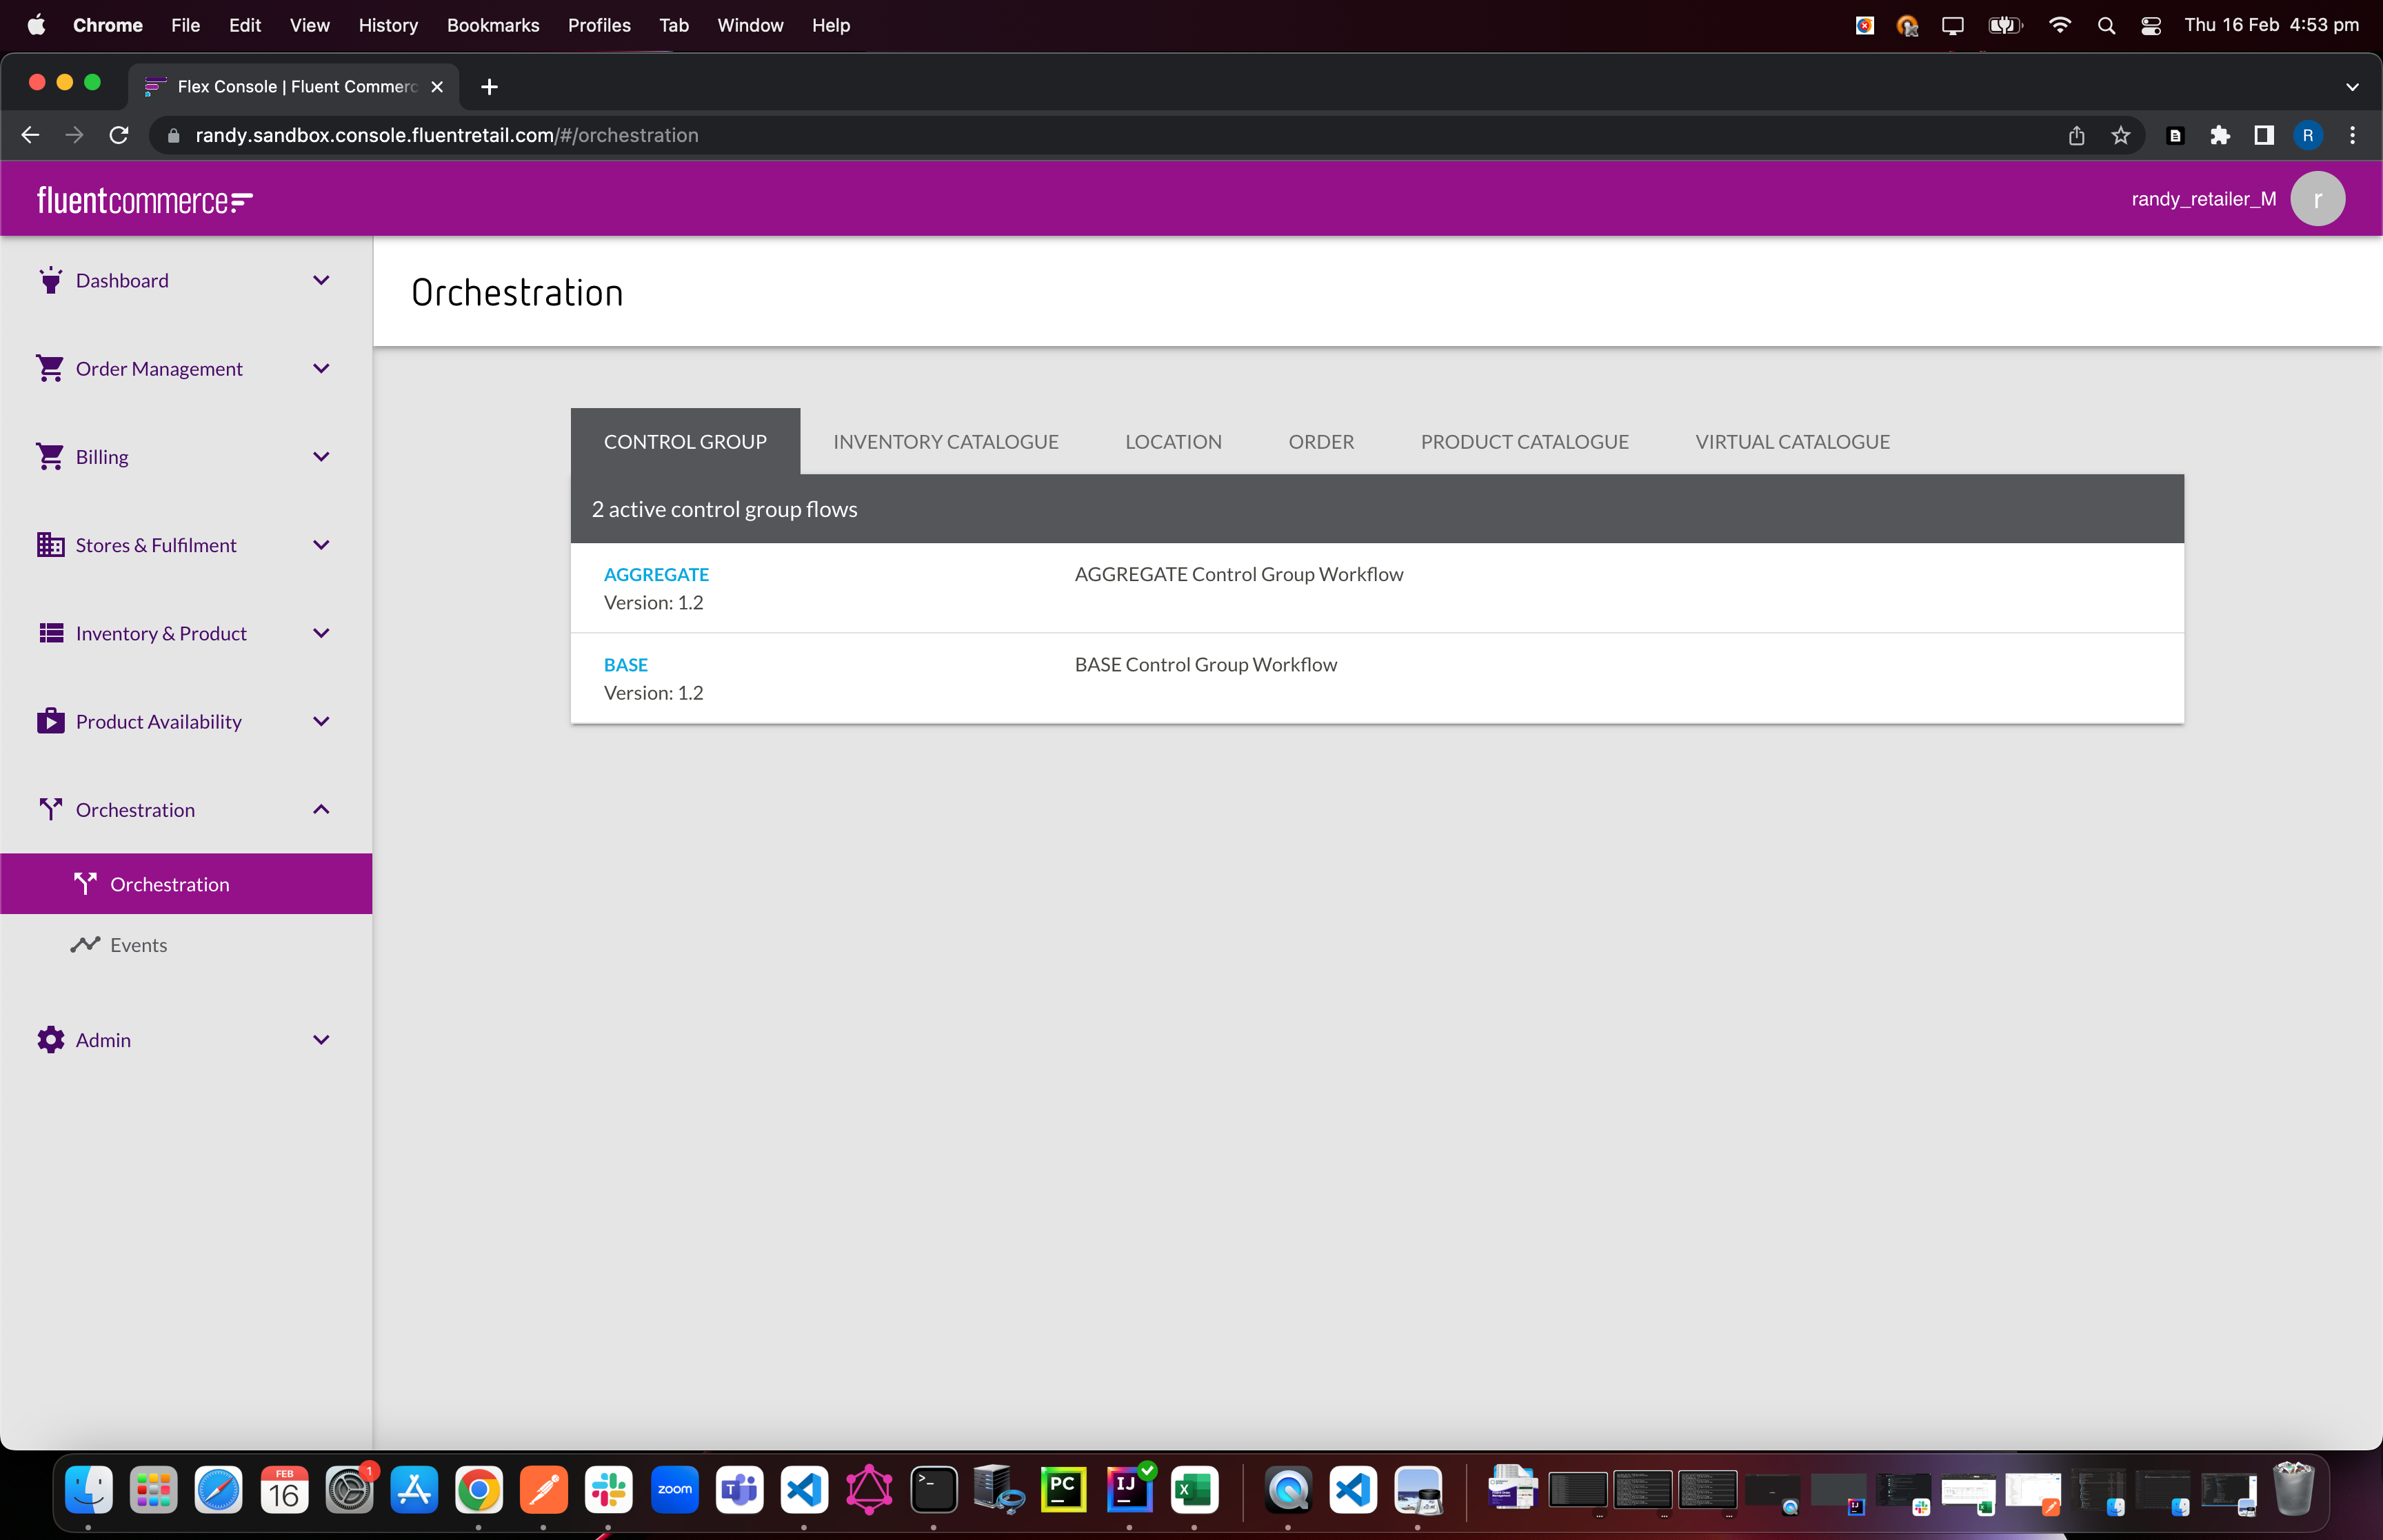Click the Dashboard sidebar label

(x=122, y=280)
